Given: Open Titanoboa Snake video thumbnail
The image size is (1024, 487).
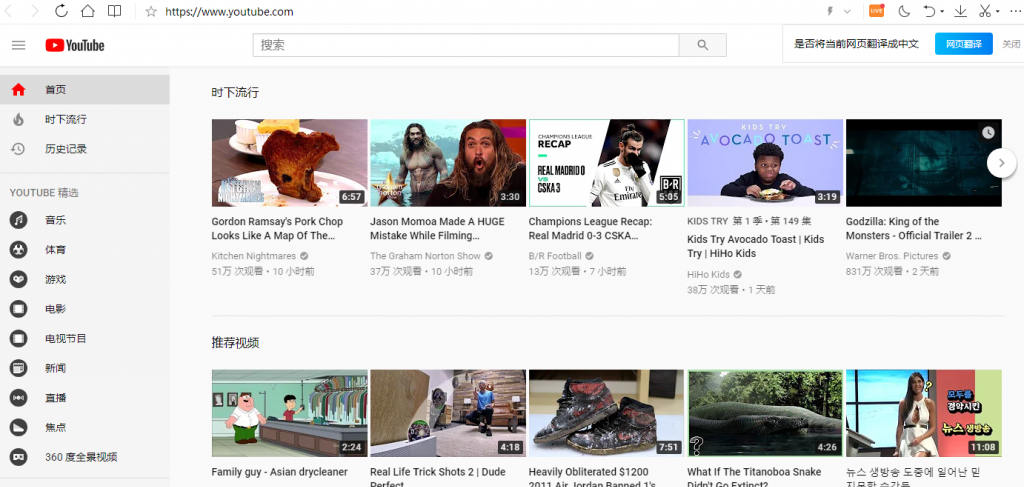Looking at the screenshot, I should (765, 413).
